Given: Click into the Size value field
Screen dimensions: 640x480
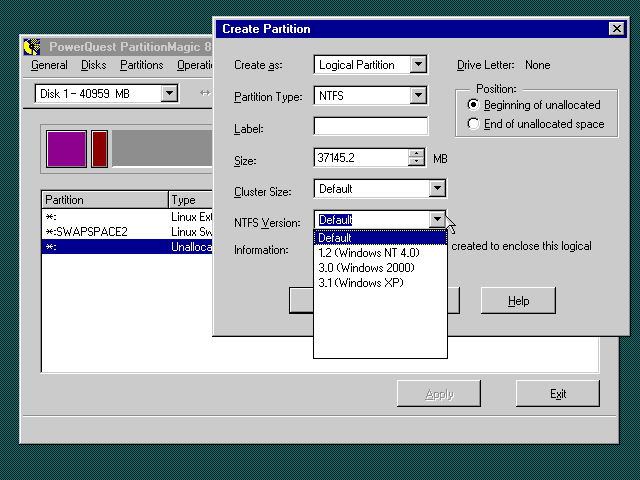Looking at the screenshot, I should point(361,158).
